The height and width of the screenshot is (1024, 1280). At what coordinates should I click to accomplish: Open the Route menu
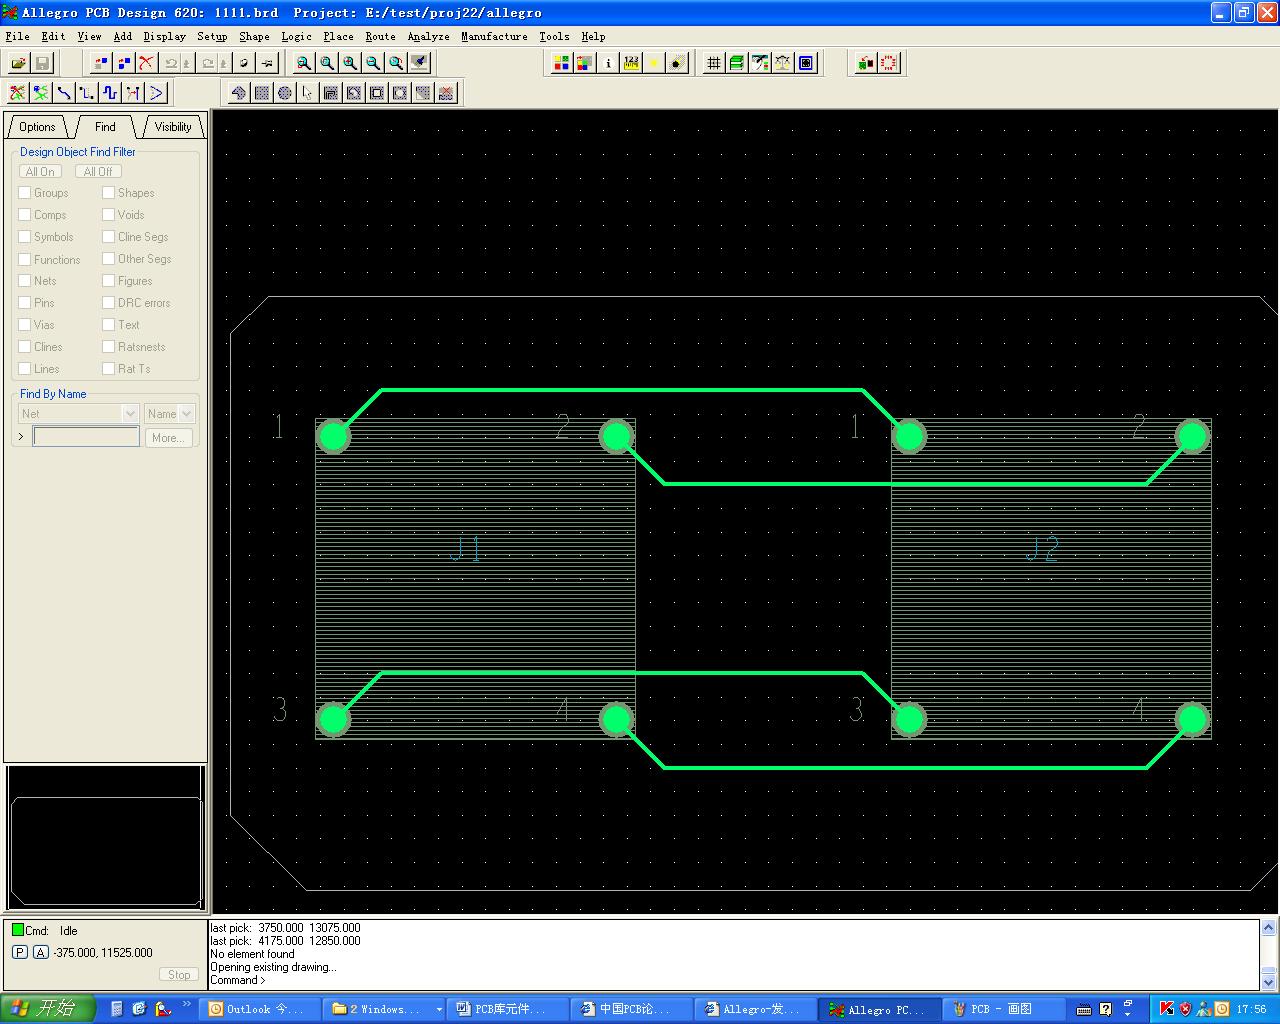[x=380, y=36]
